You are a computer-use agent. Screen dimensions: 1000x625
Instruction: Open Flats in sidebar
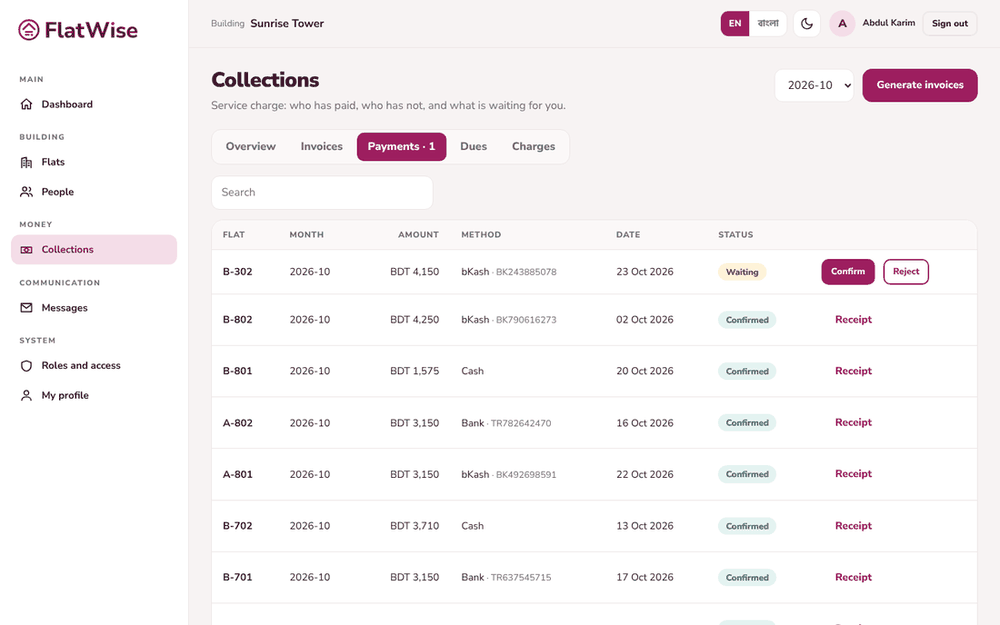pos(94,162)
